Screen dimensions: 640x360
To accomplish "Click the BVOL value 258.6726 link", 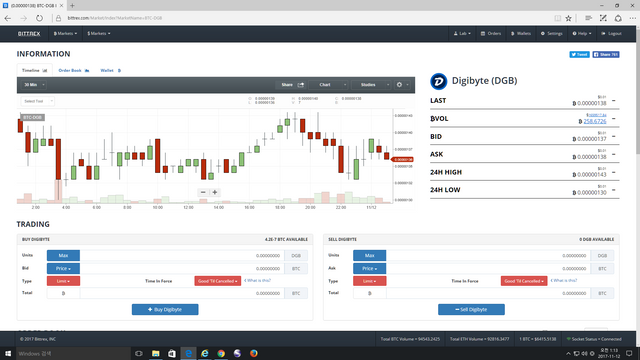I will 595,121.
